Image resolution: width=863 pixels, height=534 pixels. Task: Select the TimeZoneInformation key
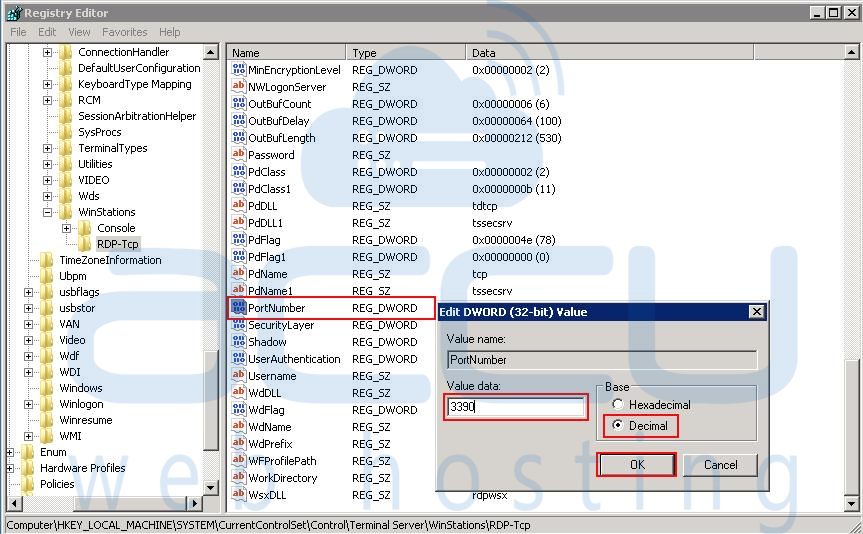coord(110,260)
